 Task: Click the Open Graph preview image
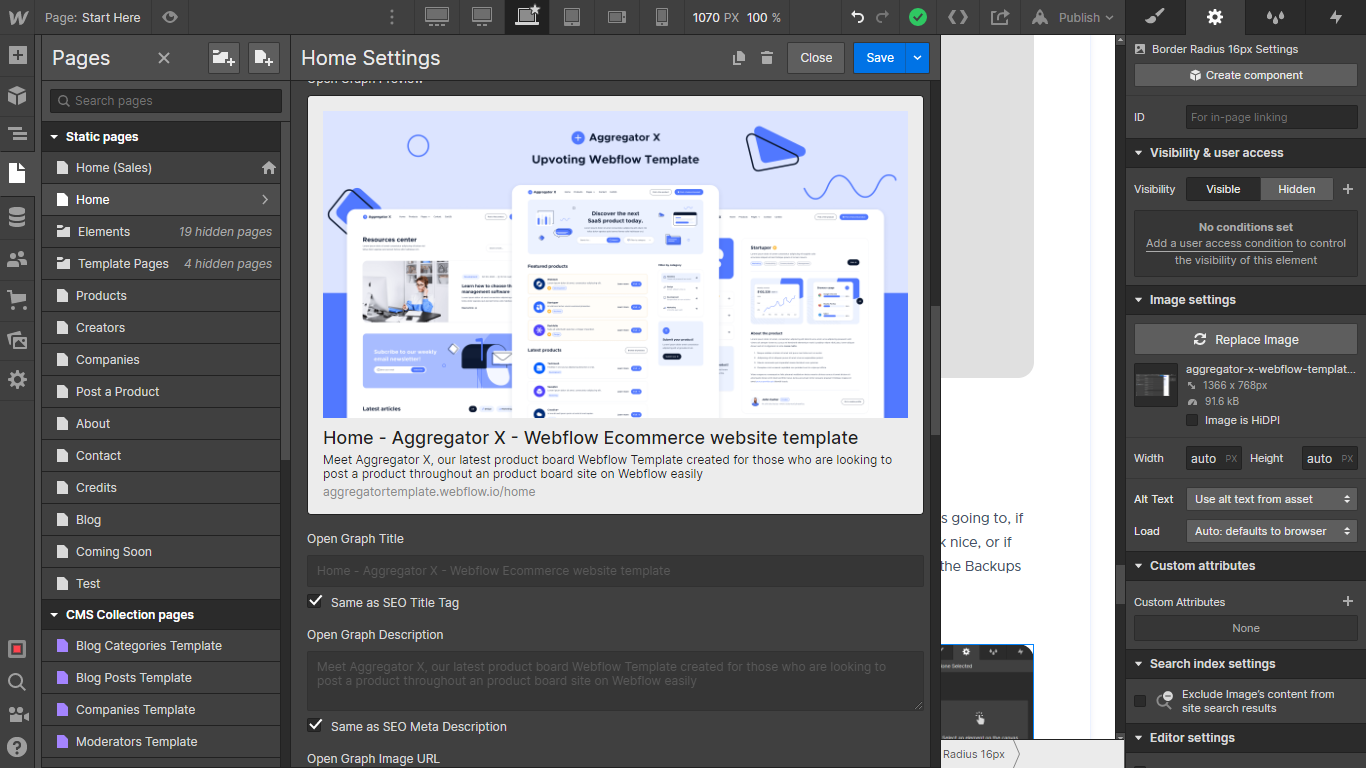(x=615, y=264)
